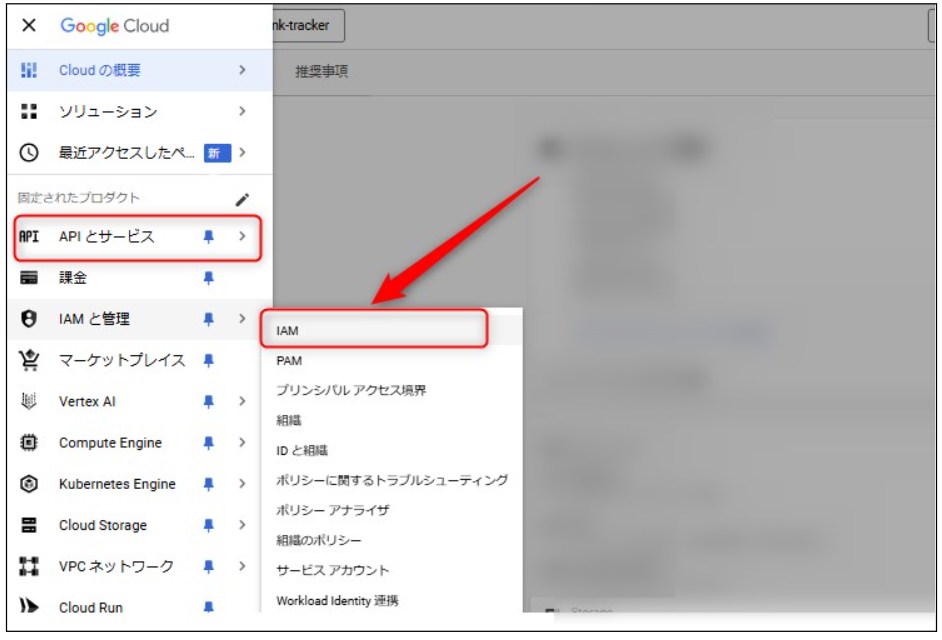The image size is (942, 640).
Task: Click the 固定されたプロダクト section heading
Action: [79, 198]
